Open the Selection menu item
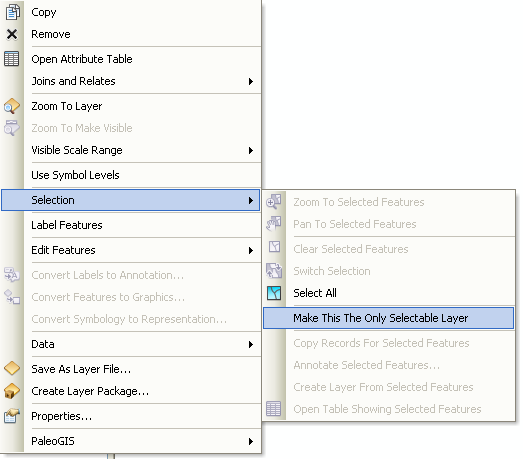The height and width of the screenshot is (459, 523). click(x=131, y=200)
